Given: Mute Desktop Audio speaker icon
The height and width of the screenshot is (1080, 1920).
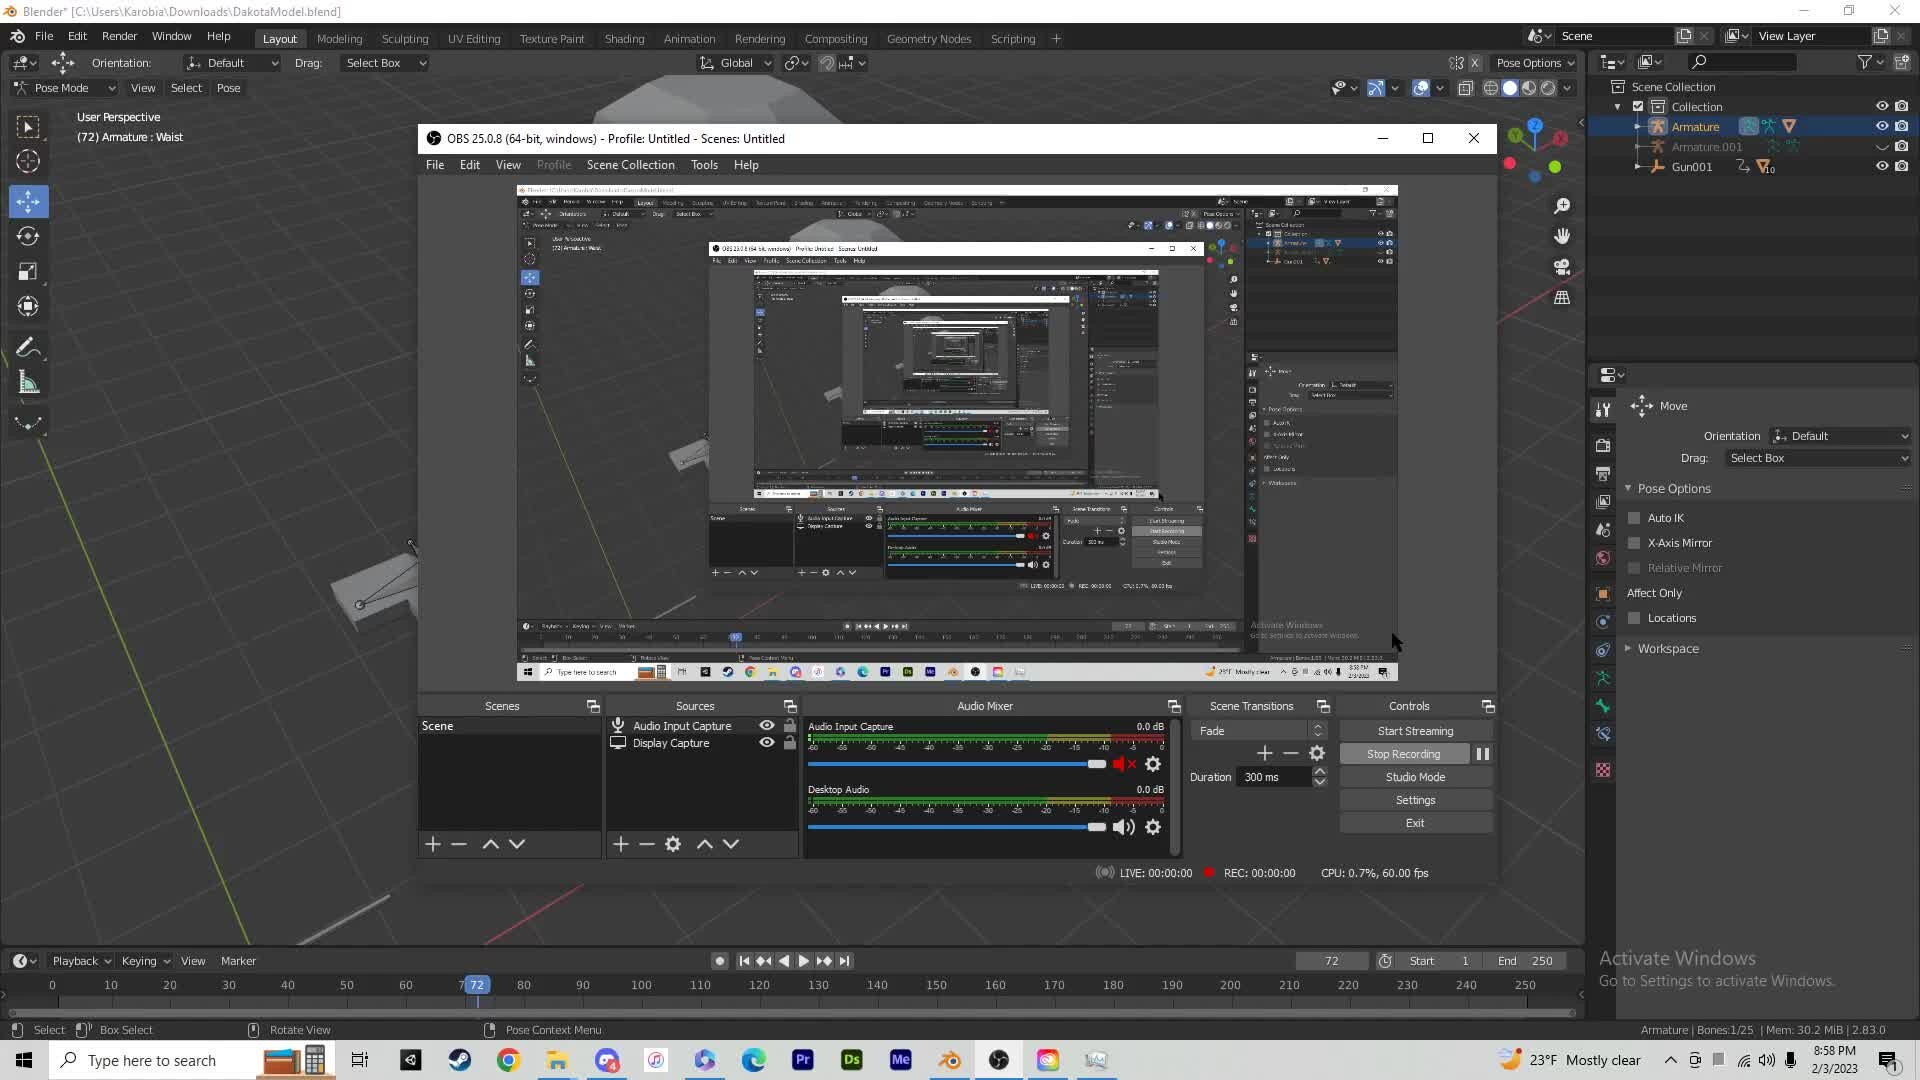Looking at the screenshot, I should 1123,827.
